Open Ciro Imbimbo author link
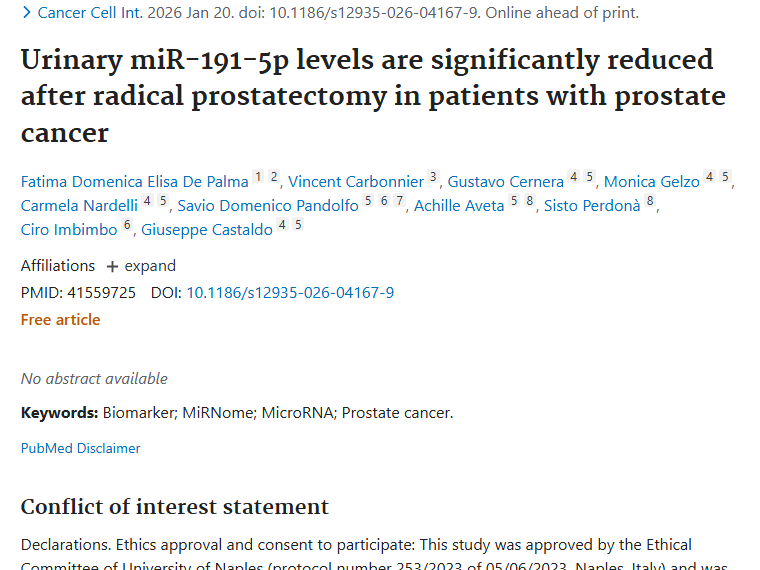Image resolution: width=760 pixels, height=570 pixels. click(68, 230)
